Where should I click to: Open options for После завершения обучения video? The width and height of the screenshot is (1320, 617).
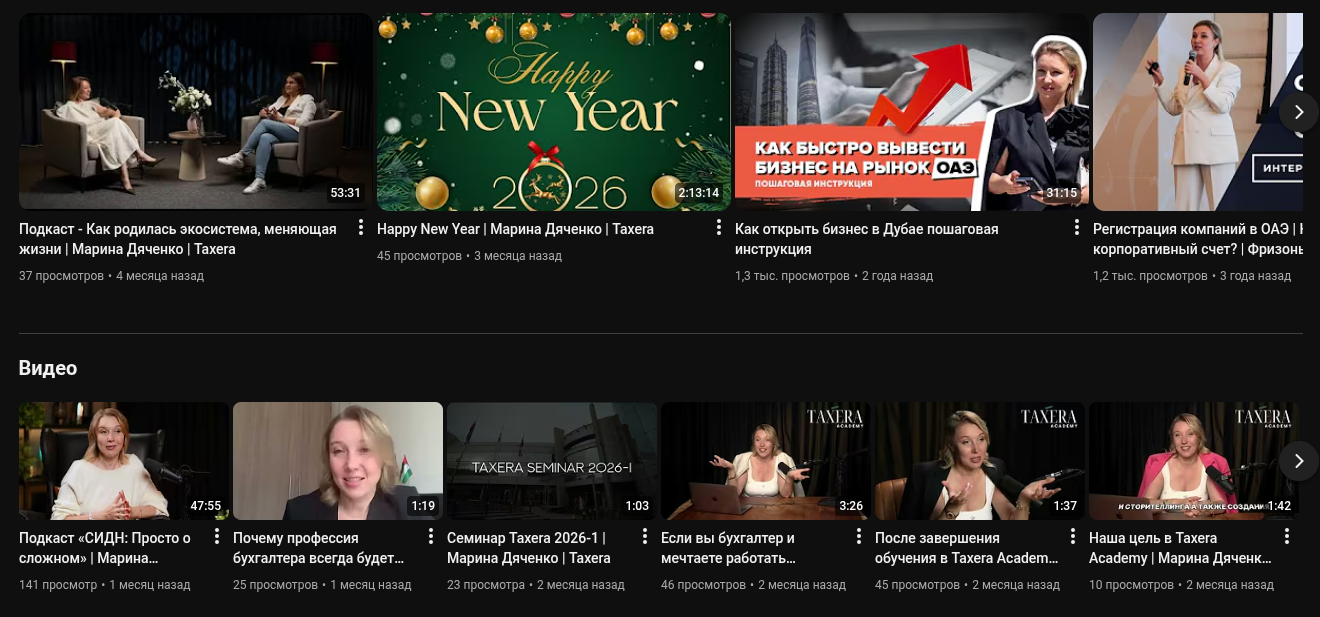click(x=1072, y=537)
